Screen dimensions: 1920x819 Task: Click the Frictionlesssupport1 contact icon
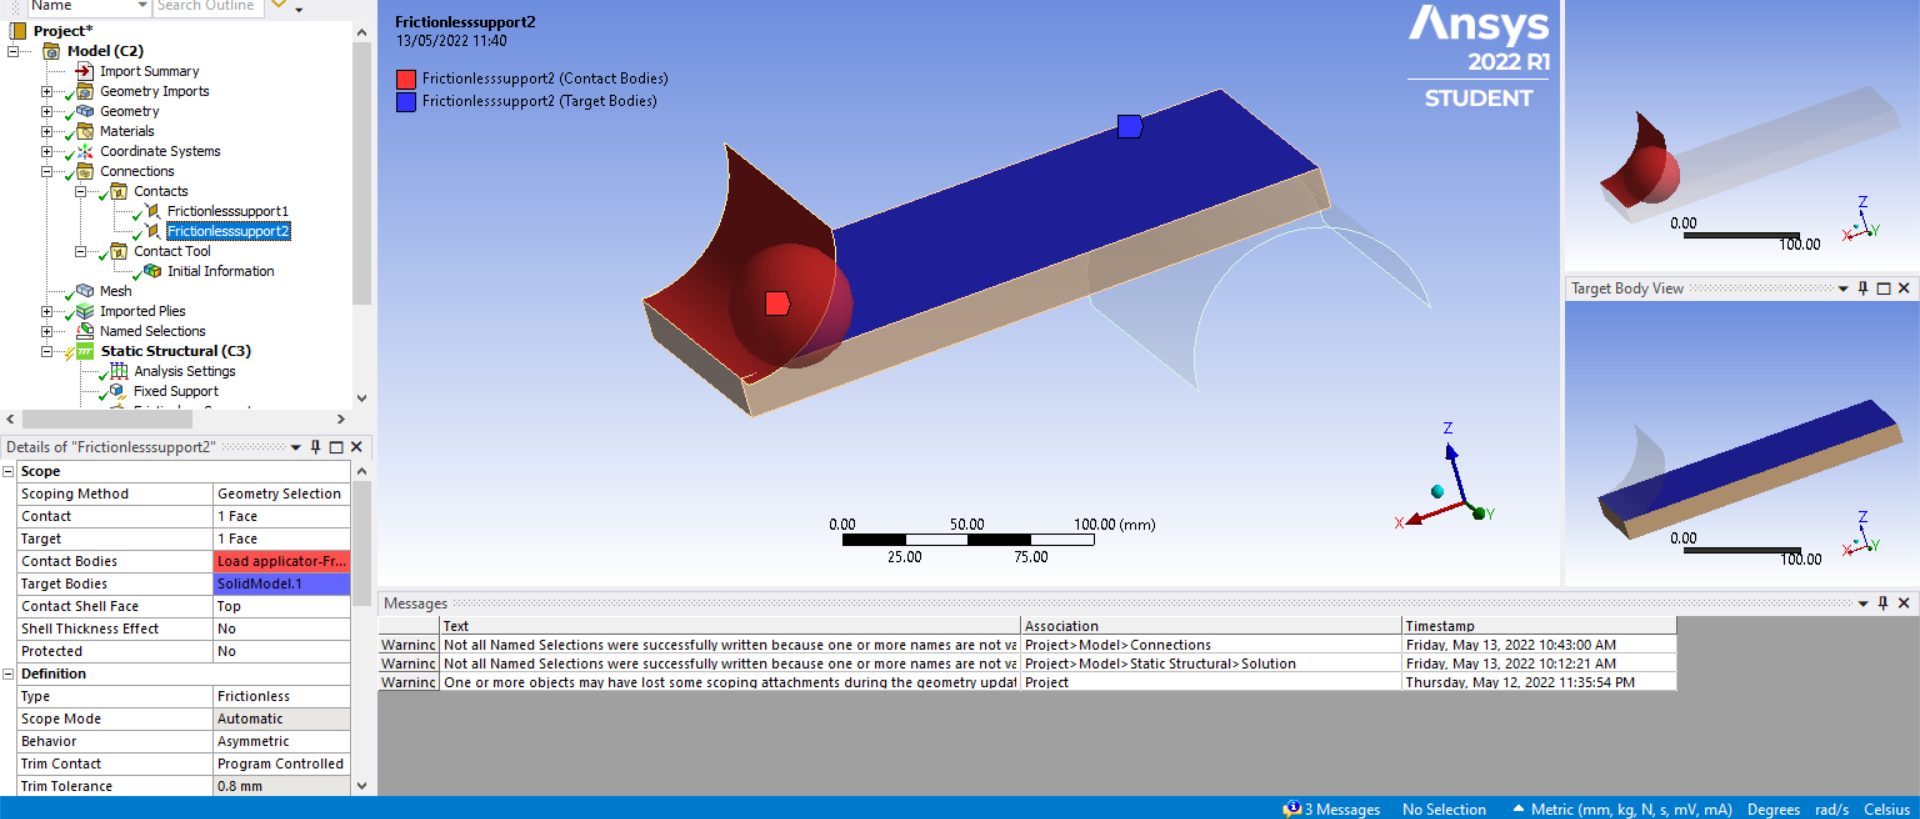click(153, 211)
